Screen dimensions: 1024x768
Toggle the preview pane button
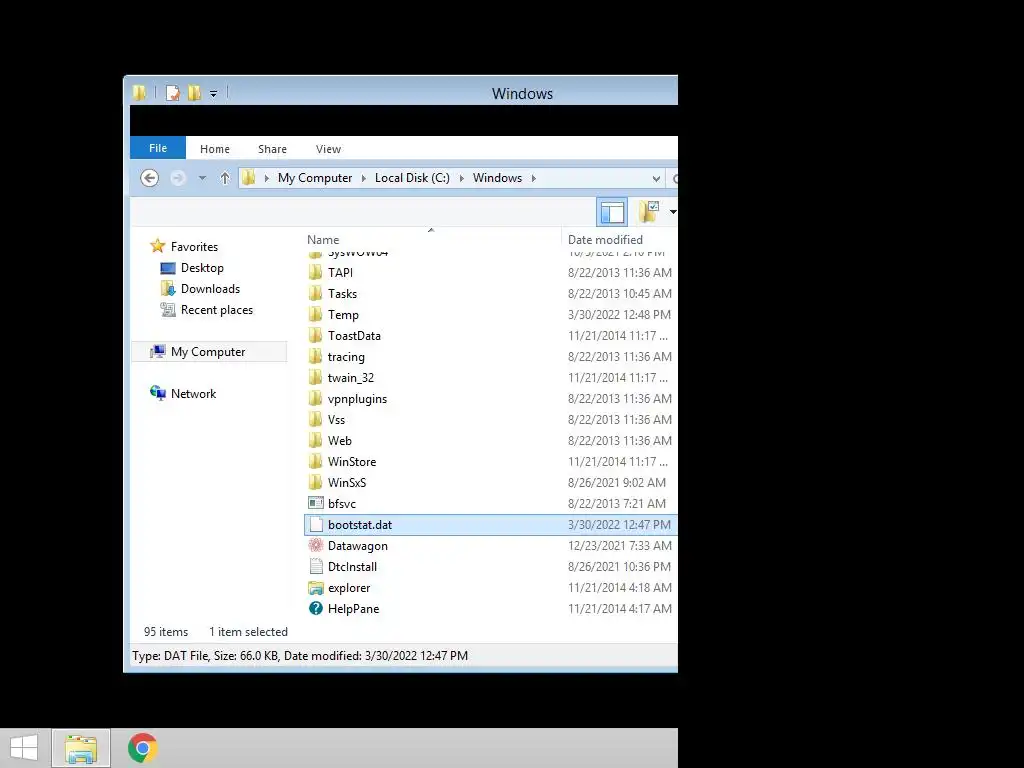tap(612, 212)
